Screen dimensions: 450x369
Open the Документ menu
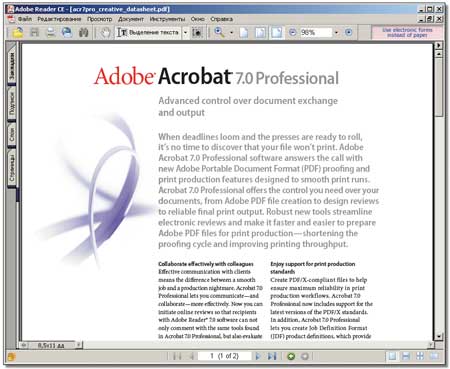point(131,19)
